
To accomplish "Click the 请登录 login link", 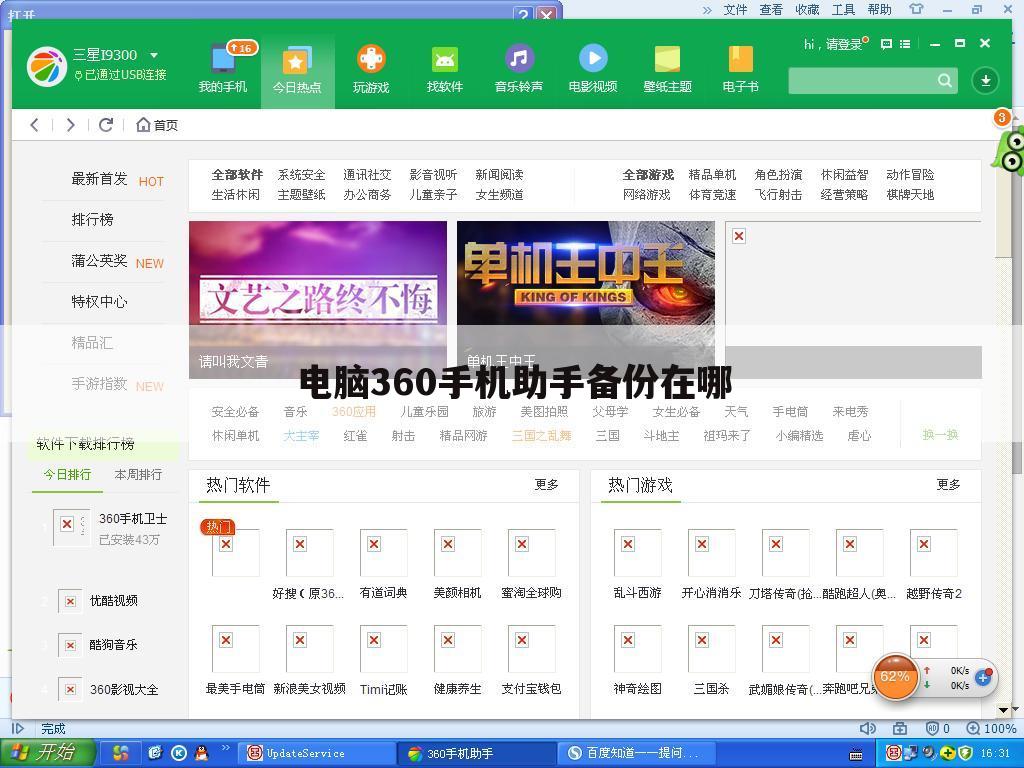I will pyautogui.click(x=844, y=44).
